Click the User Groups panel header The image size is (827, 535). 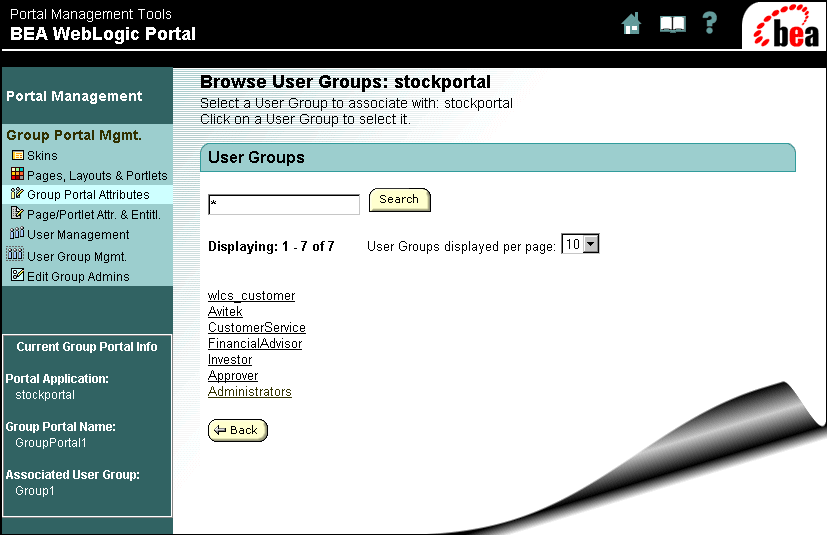point(497,157)
